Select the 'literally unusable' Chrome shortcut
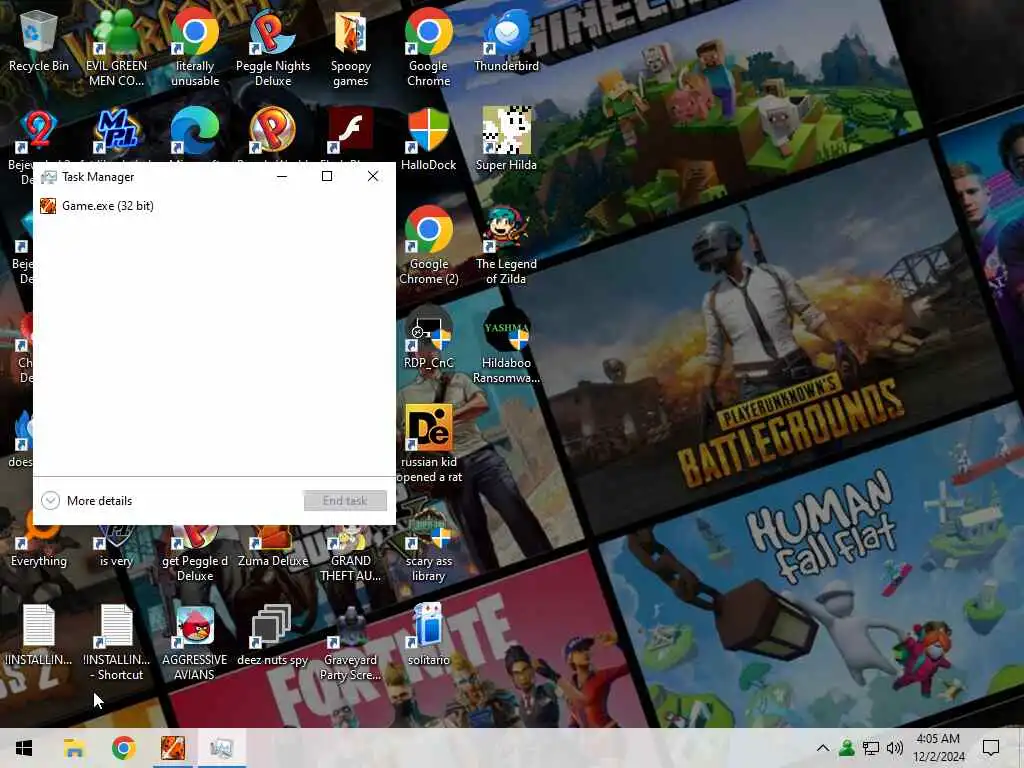This screenshot has width=1024, height=768. (195, 49)
